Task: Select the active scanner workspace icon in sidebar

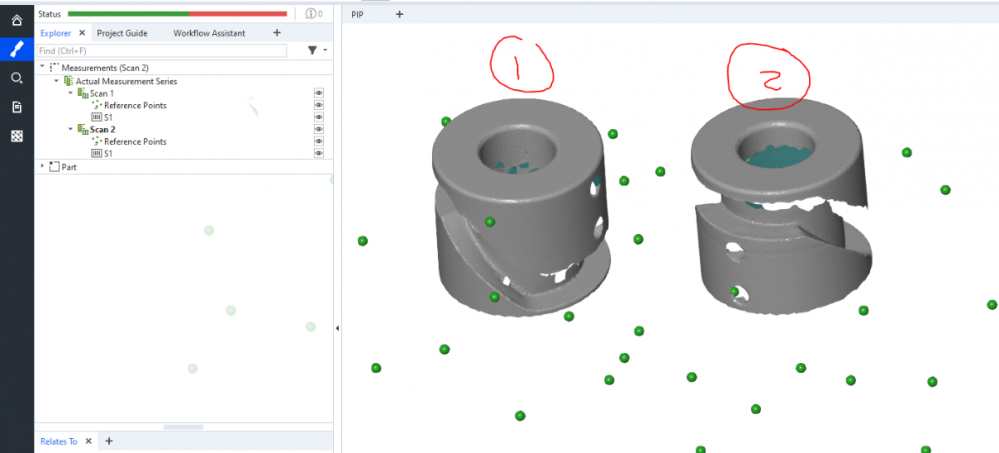Action: 16,49
